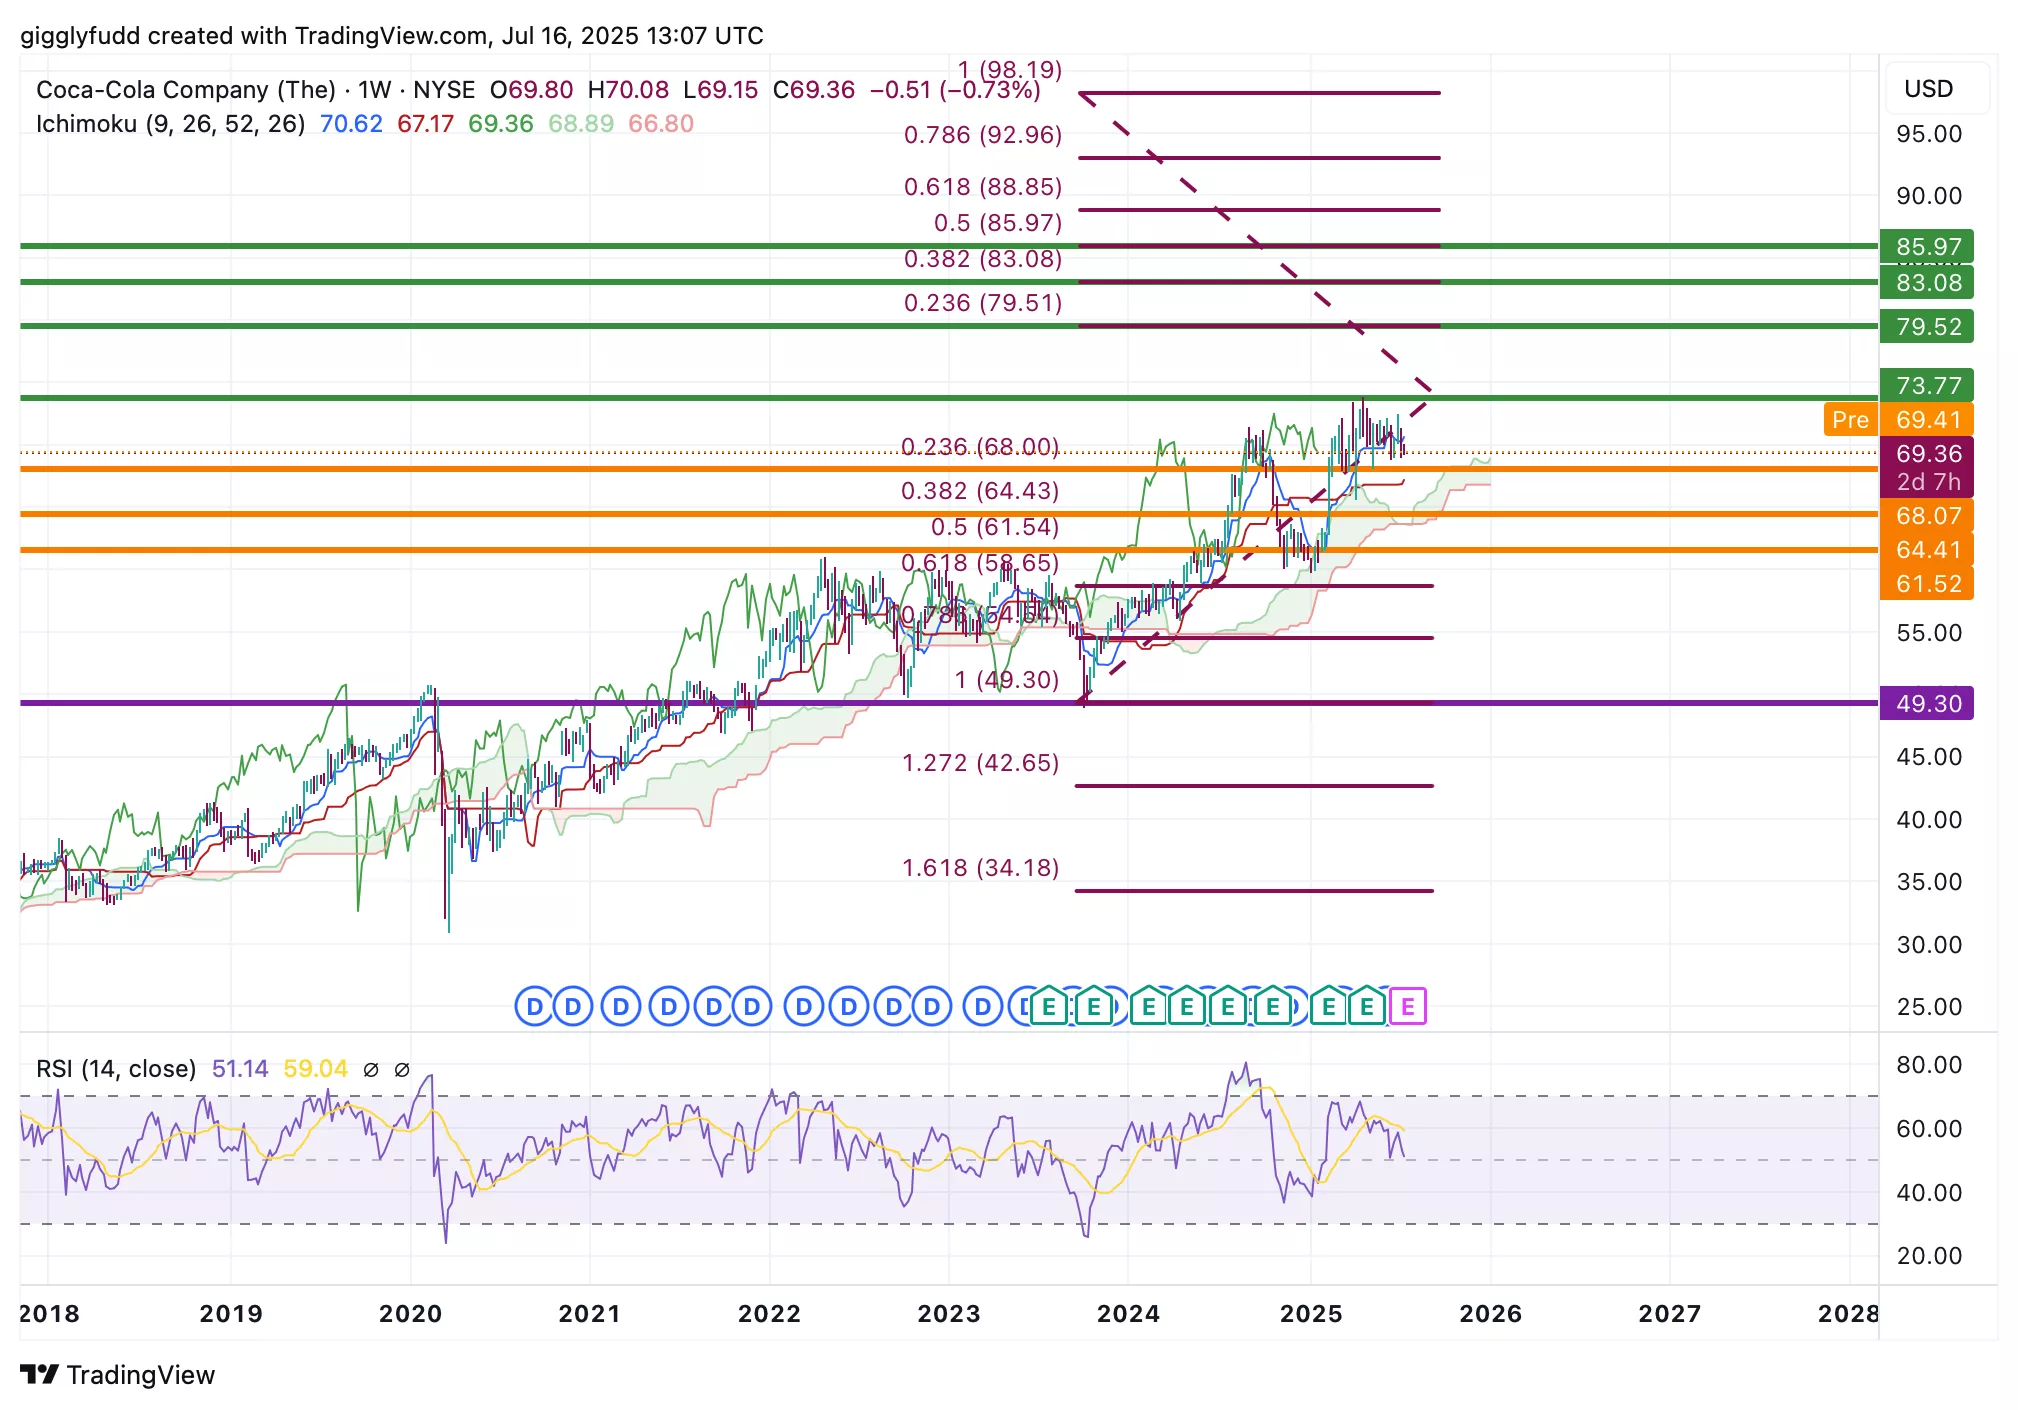Click the green 79.52 price axis label

coord(1928,327)
